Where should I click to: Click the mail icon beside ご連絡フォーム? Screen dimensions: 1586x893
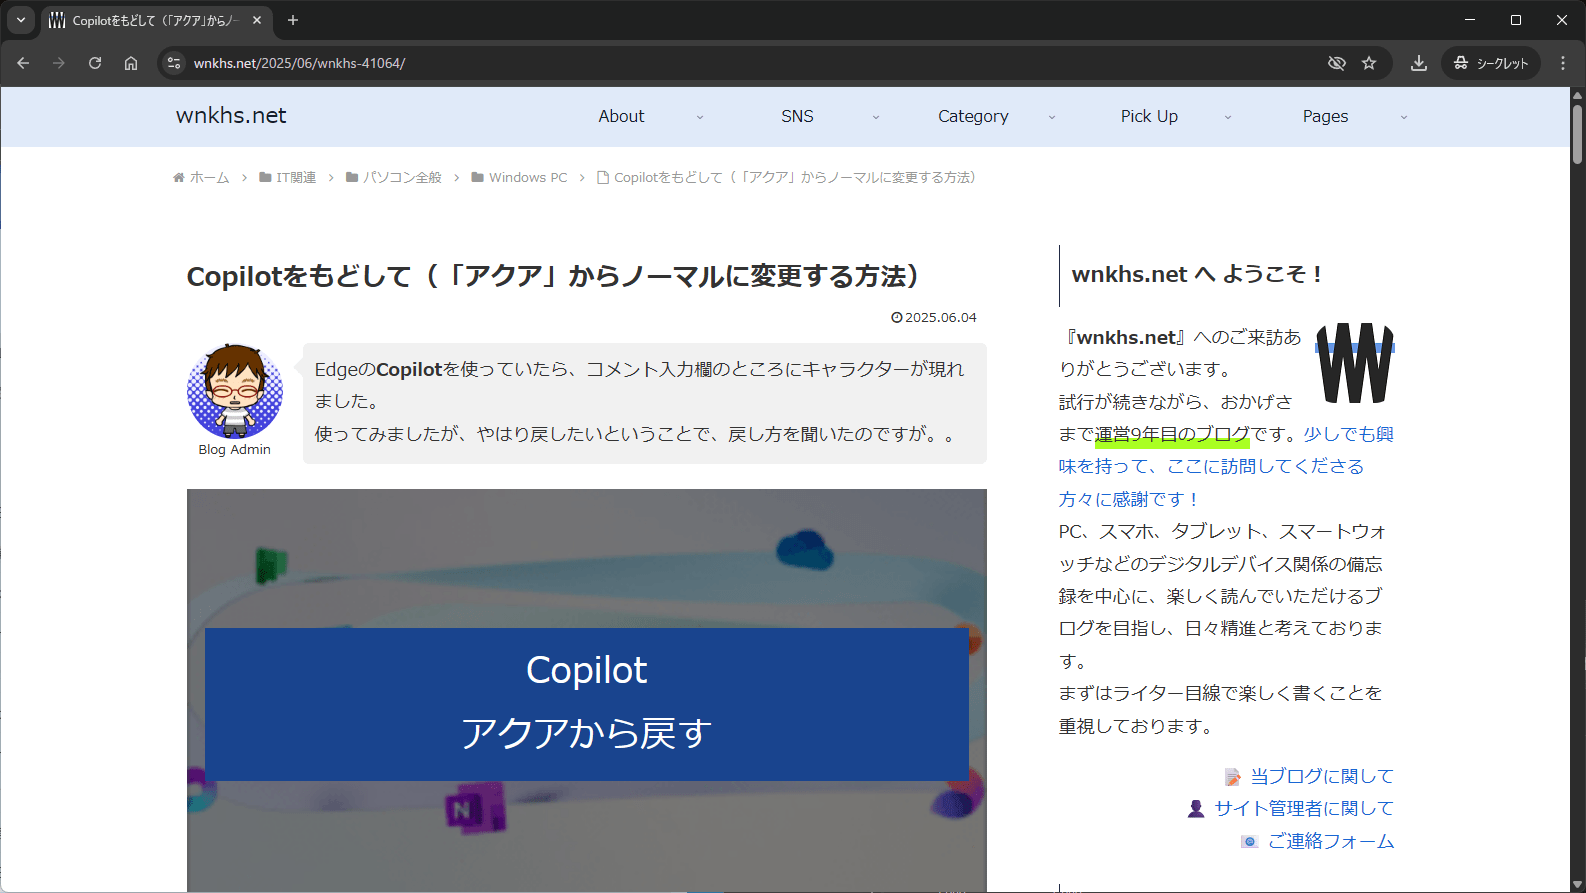pos(1249,842)
